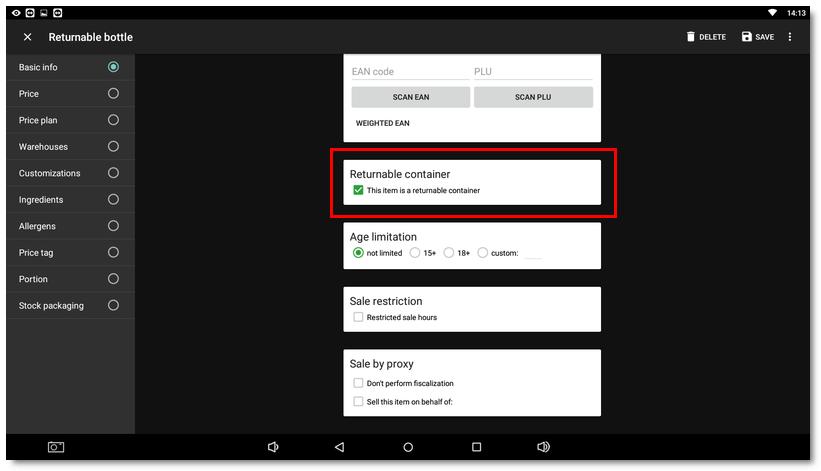Close the Returnable bottle editor with X
Image resolution: width=821 pixels, height=471 pixels.
28,37
